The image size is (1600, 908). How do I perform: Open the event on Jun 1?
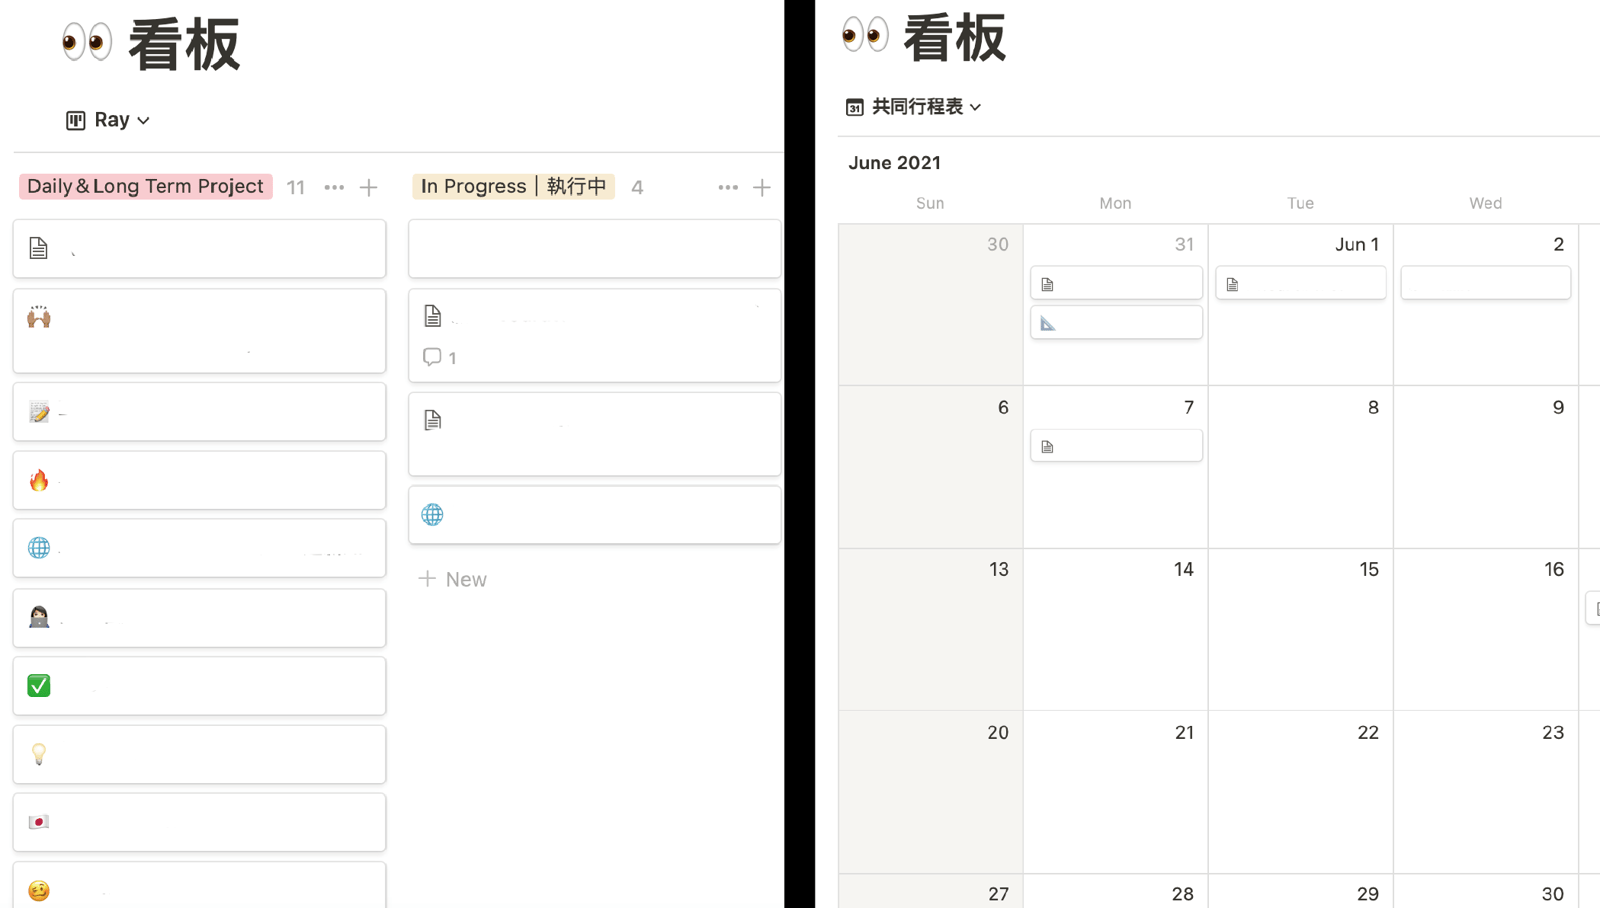tap(1300, 283)
